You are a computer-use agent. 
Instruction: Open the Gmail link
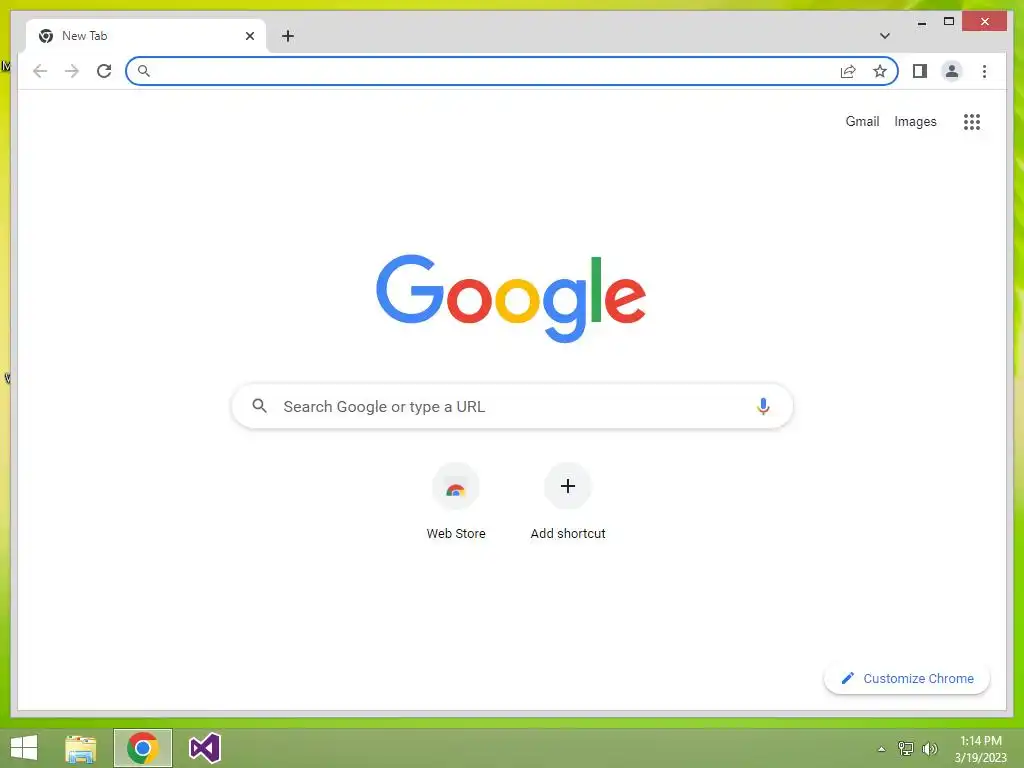(x=862, y=121)
